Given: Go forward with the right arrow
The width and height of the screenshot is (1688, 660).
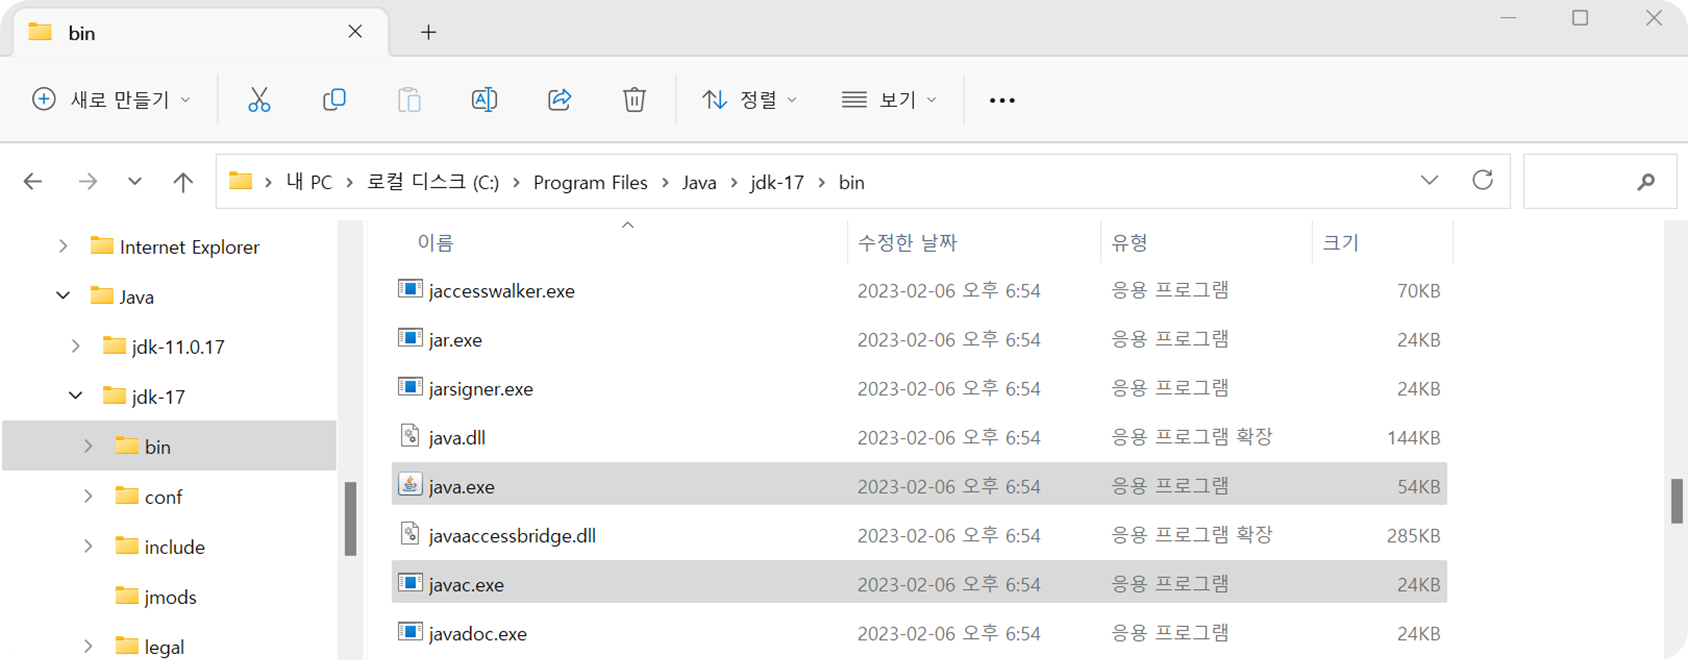Looking at the screenshot, I should (88, 181).
